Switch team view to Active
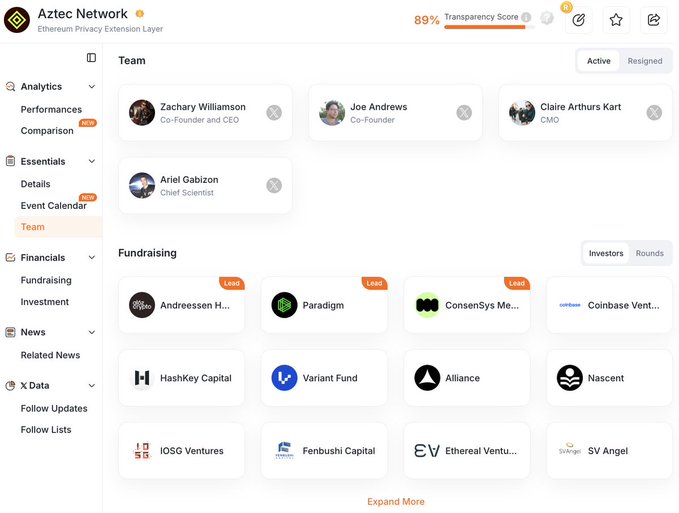Viewport: 679px width, 513px height. [x=598, y=61]
